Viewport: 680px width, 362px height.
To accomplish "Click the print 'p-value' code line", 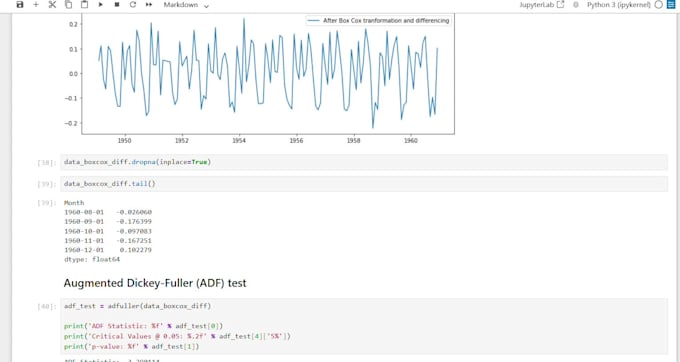I will pyautogui.click(x=132, y=346).
